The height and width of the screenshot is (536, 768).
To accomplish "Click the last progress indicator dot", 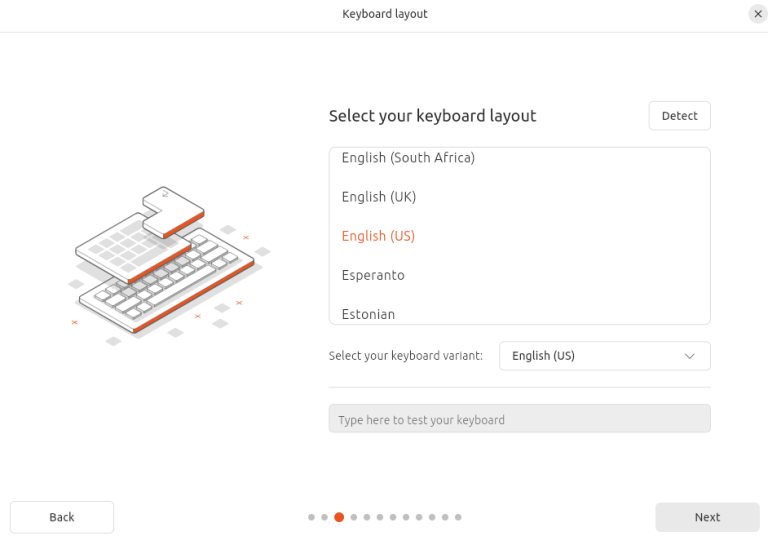I will pyautogui.click(x=458, y=517).
